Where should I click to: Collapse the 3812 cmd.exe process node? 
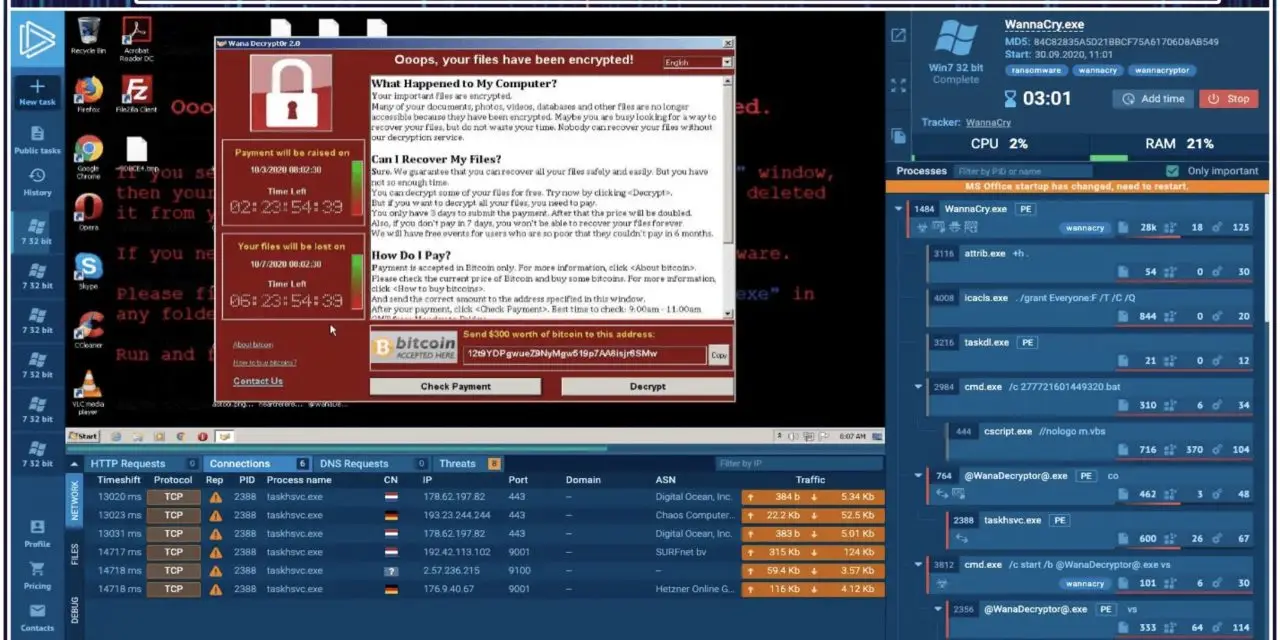(x=919, y=564)
